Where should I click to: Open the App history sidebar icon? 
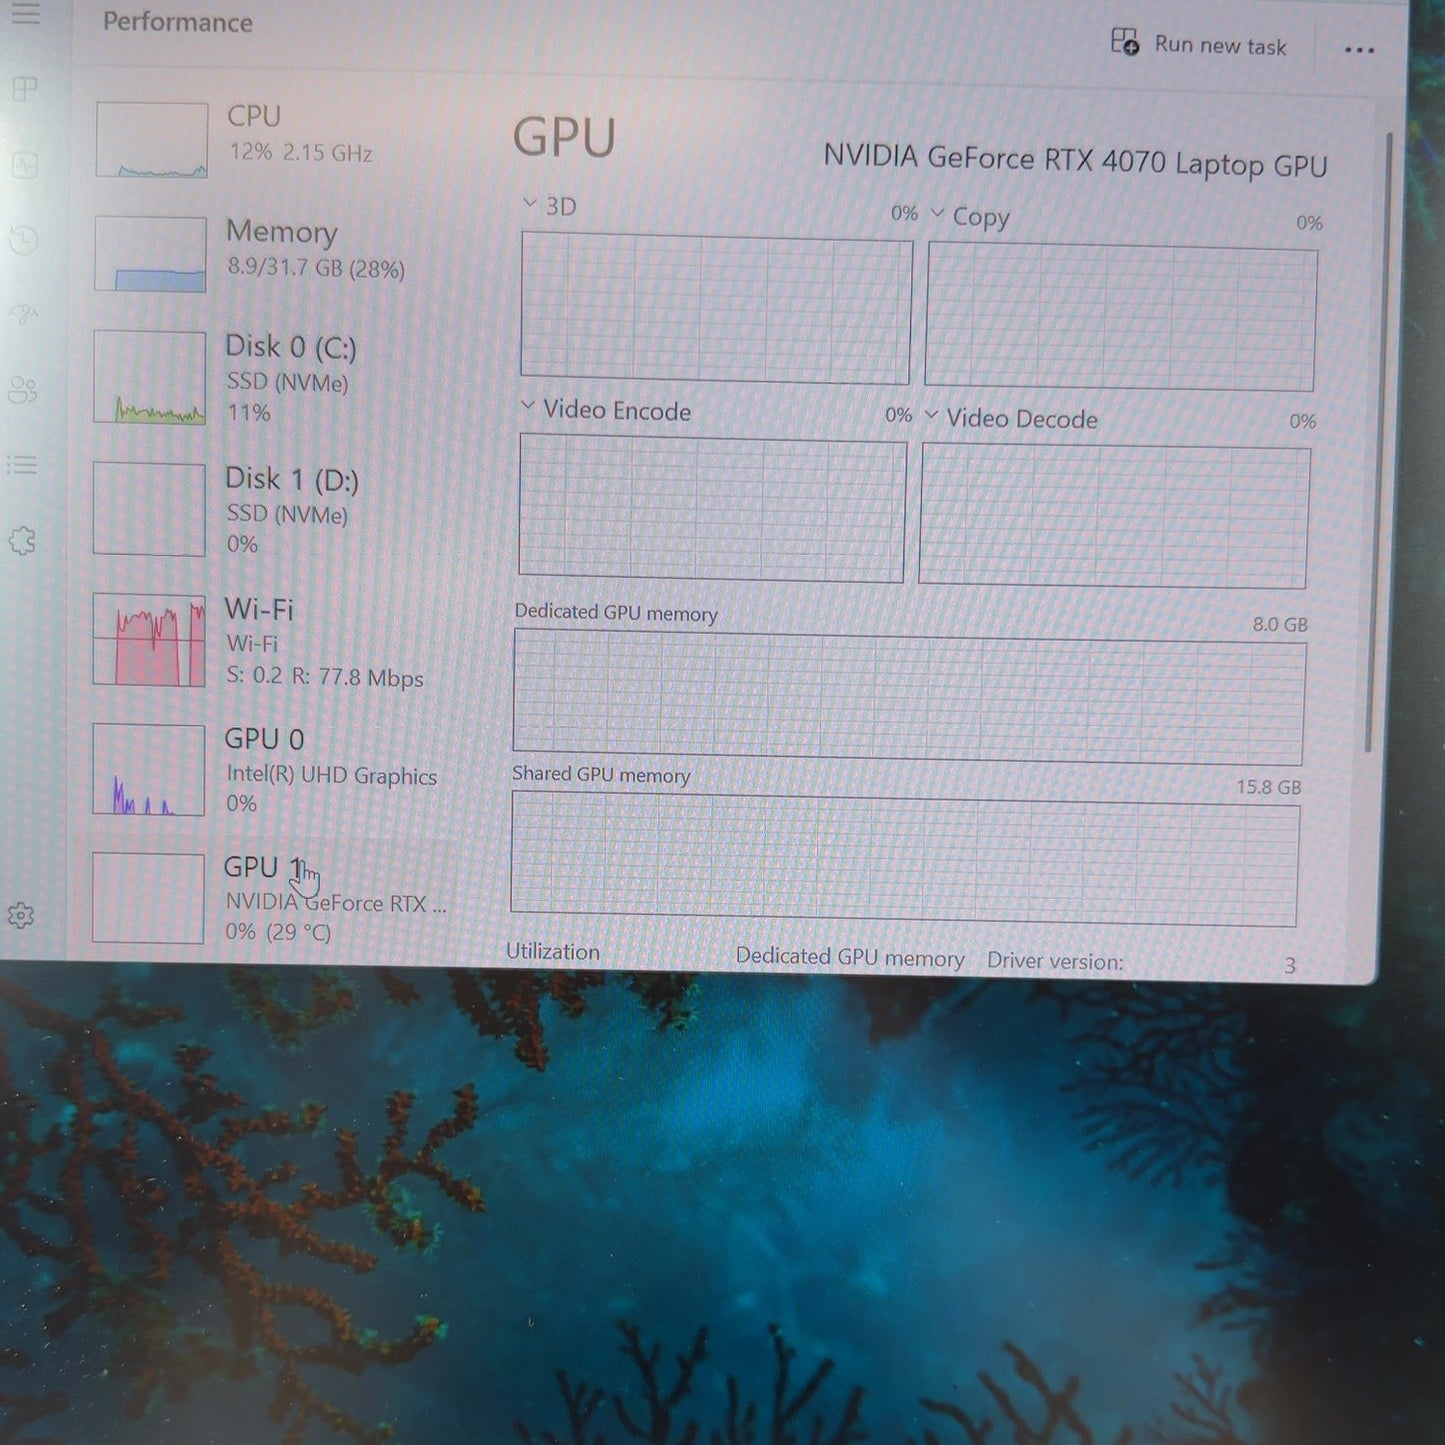pos(25,239)
